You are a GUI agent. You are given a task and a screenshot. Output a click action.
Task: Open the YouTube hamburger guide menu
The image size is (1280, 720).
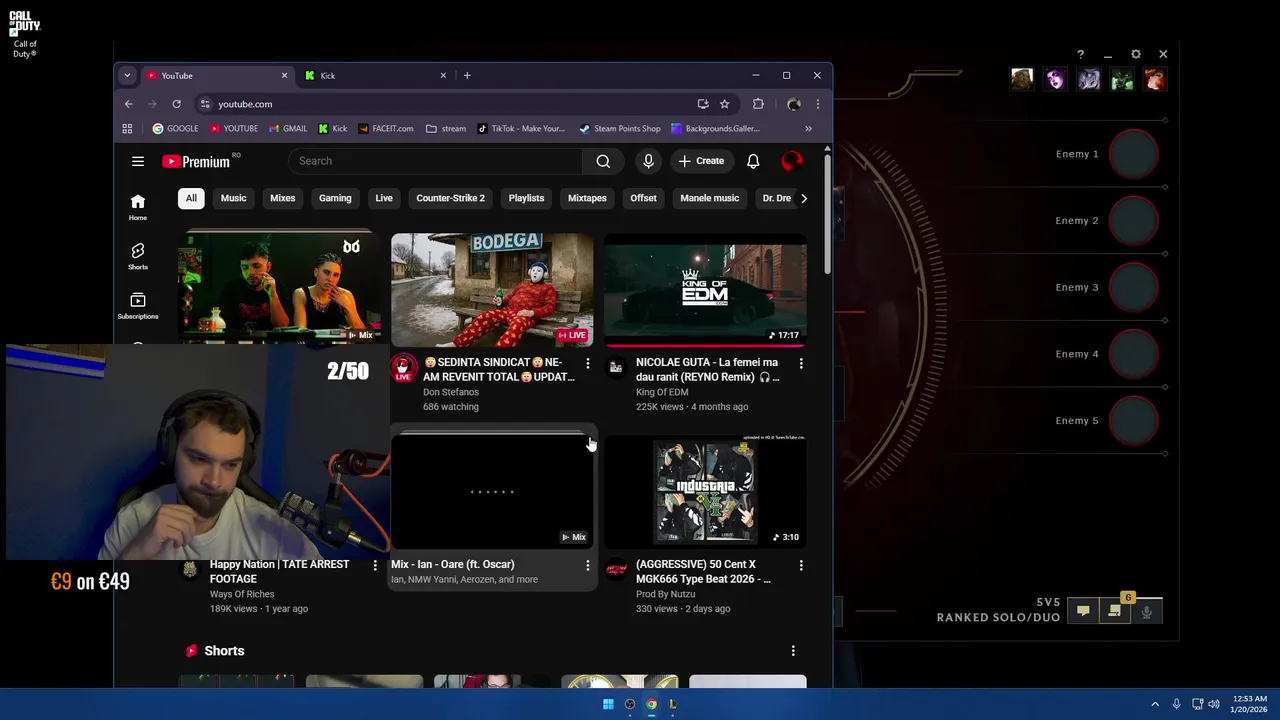click(x=138, y=161)
